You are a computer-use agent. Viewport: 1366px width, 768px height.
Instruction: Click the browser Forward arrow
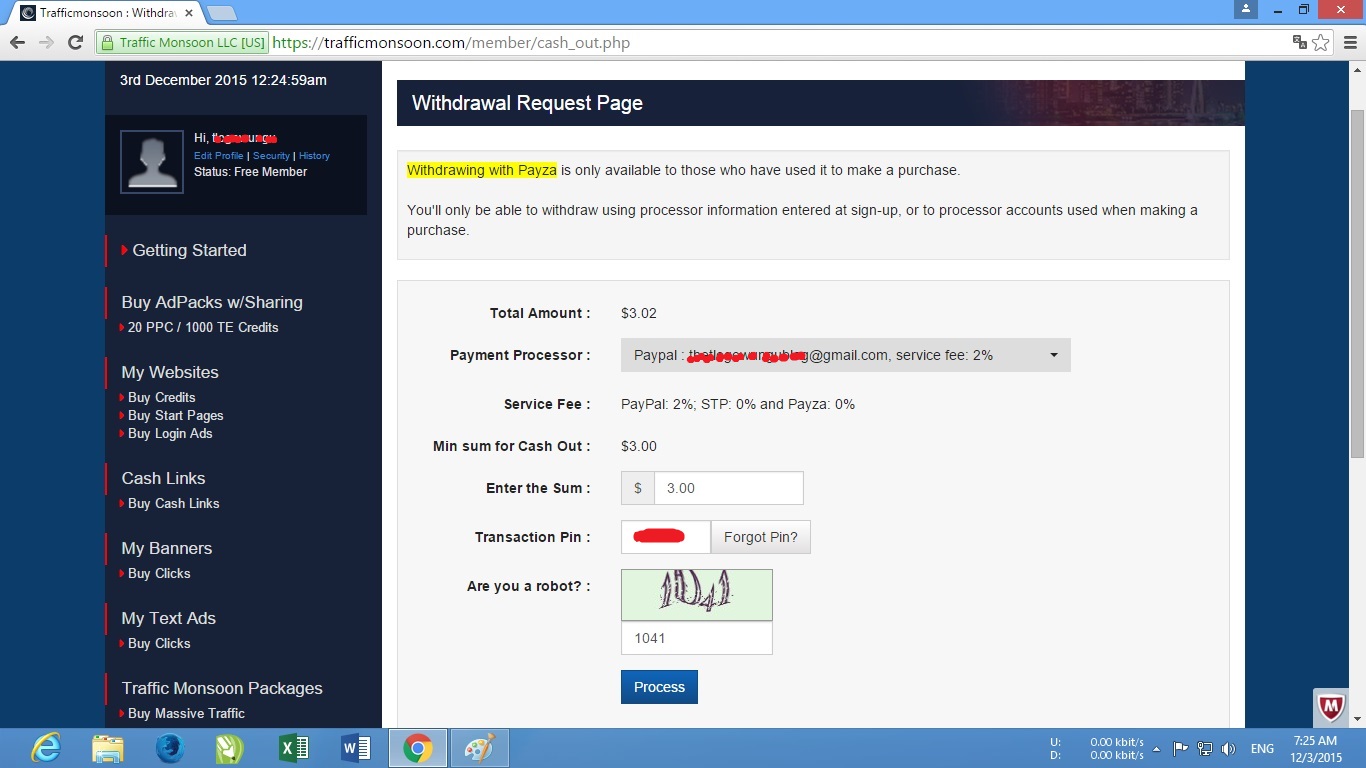(46, 42)
